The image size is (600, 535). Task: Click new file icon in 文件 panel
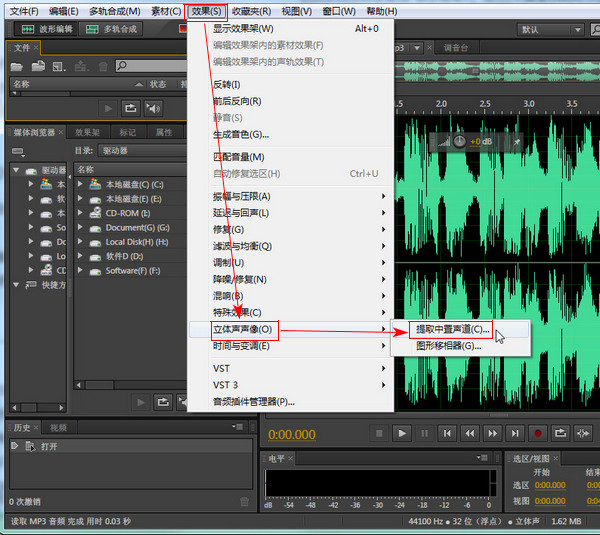click(x=59, y=67)
